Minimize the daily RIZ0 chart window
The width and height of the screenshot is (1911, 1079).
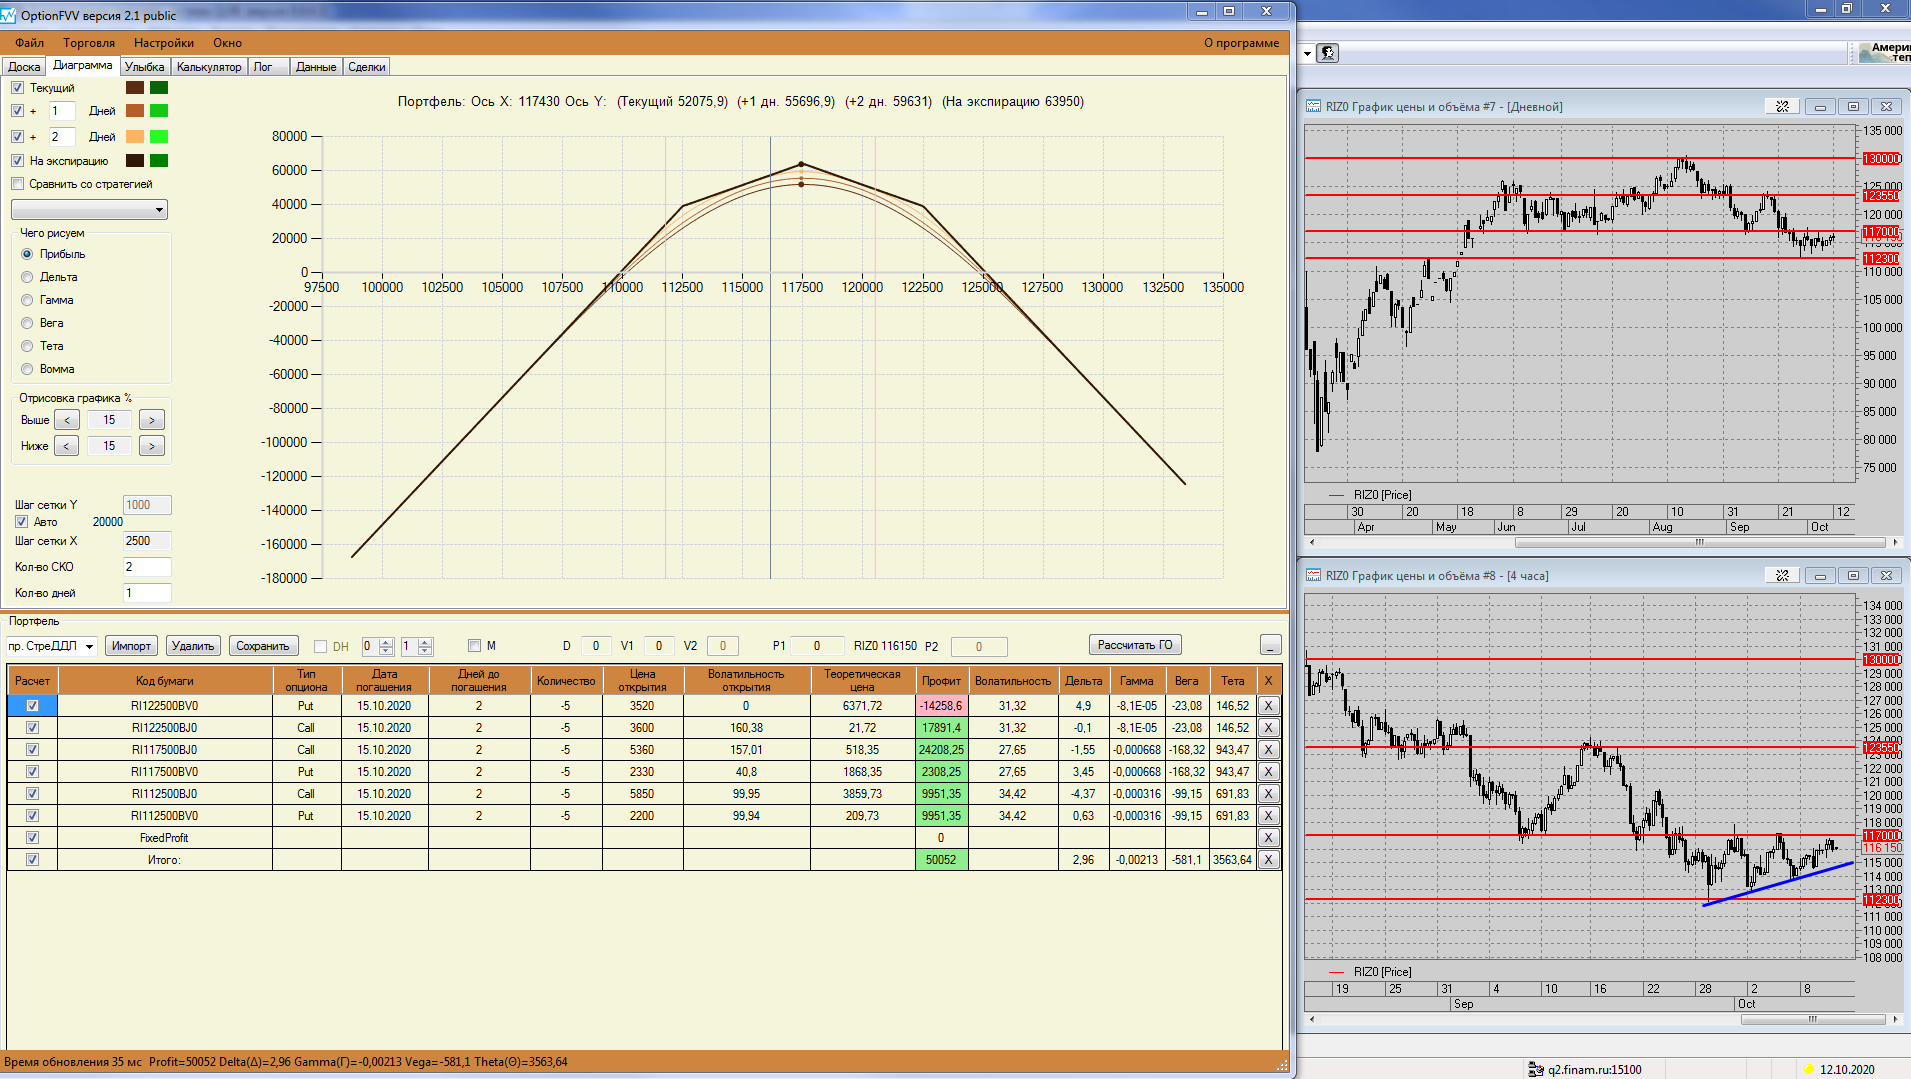click(x=1820, y=106)
